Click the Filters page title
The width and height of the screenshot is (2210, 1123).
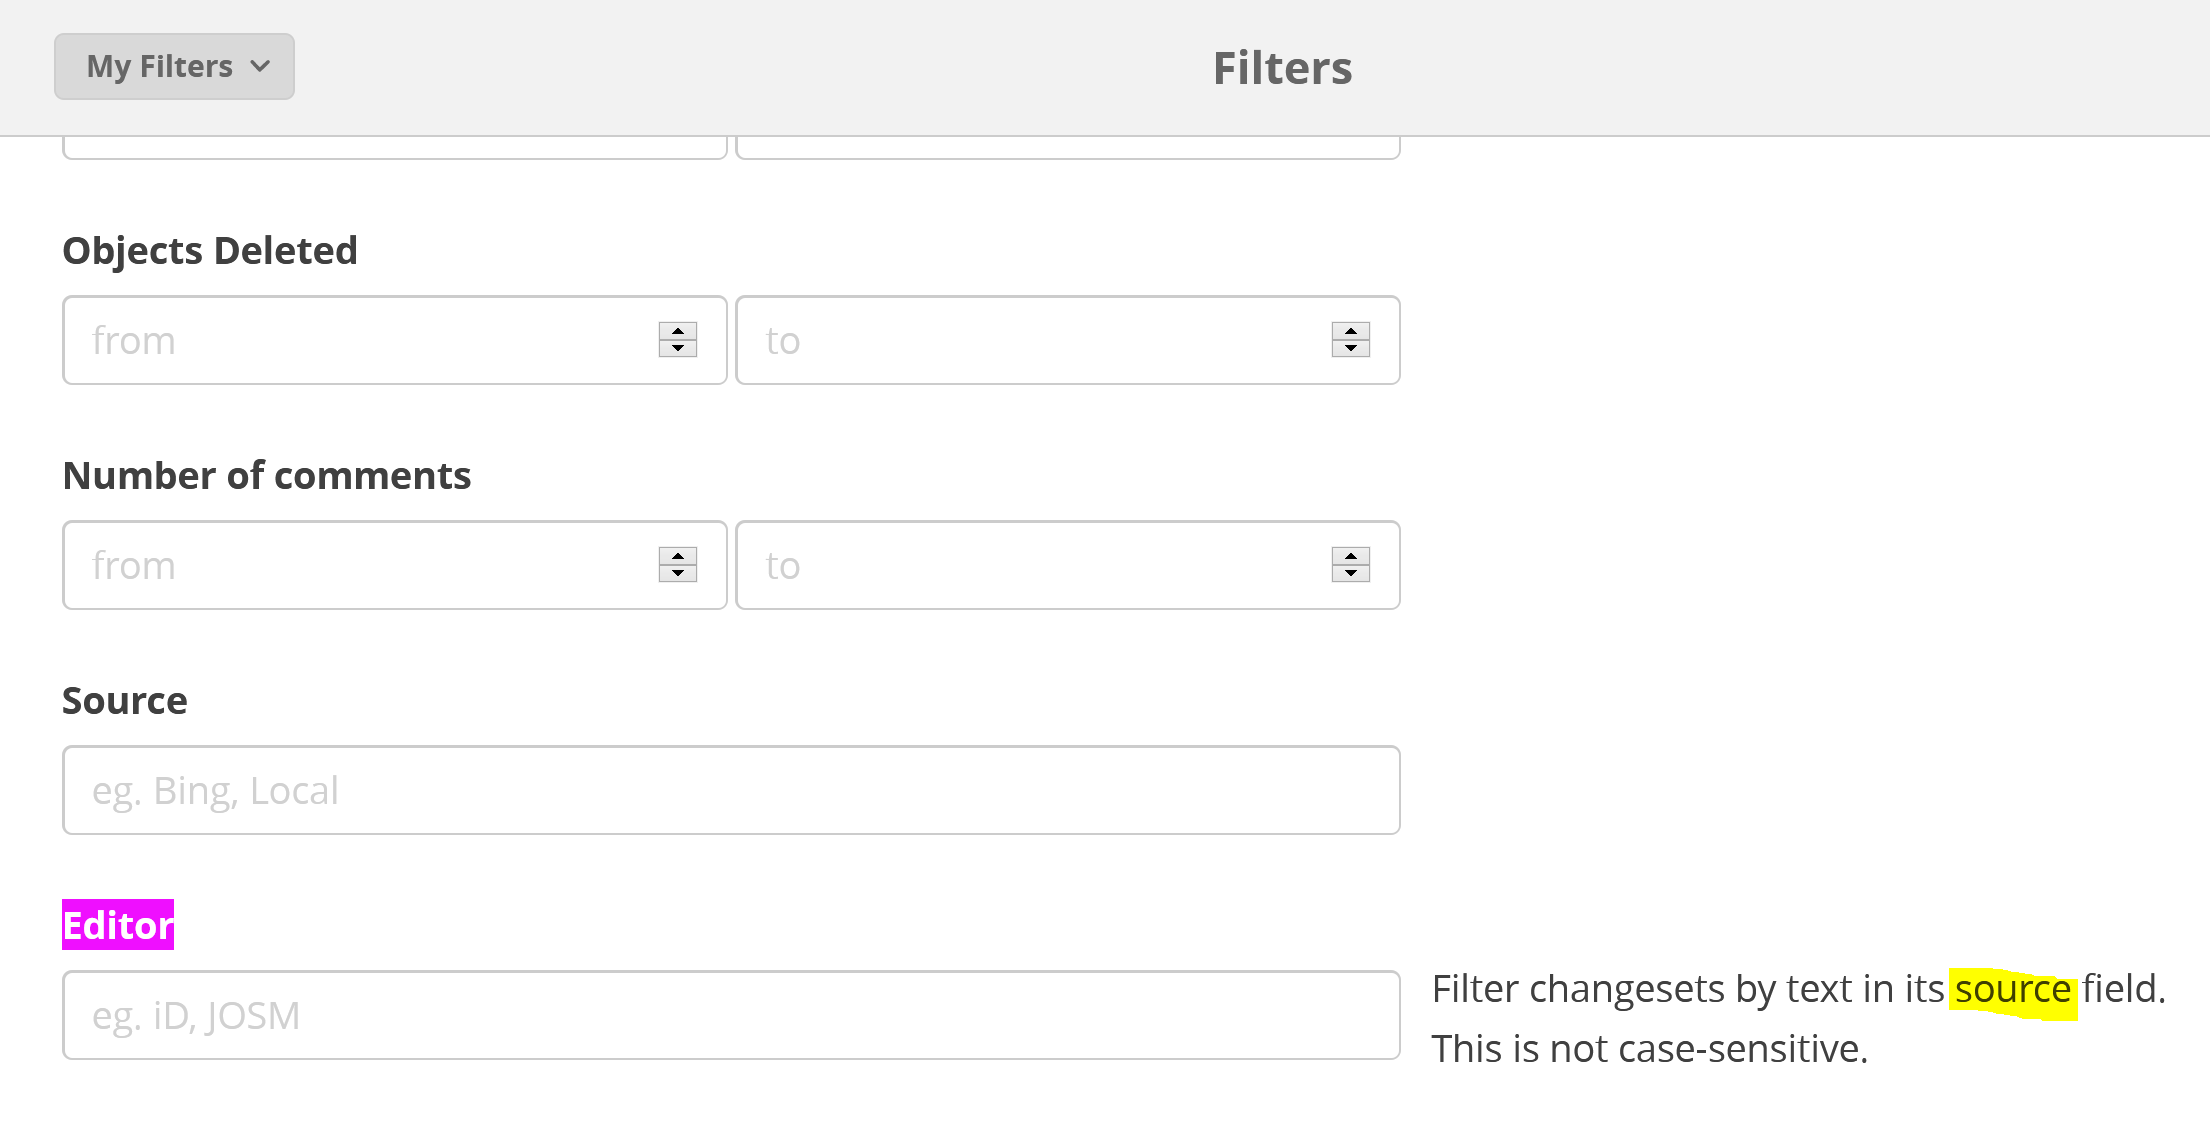point(1281,66)
